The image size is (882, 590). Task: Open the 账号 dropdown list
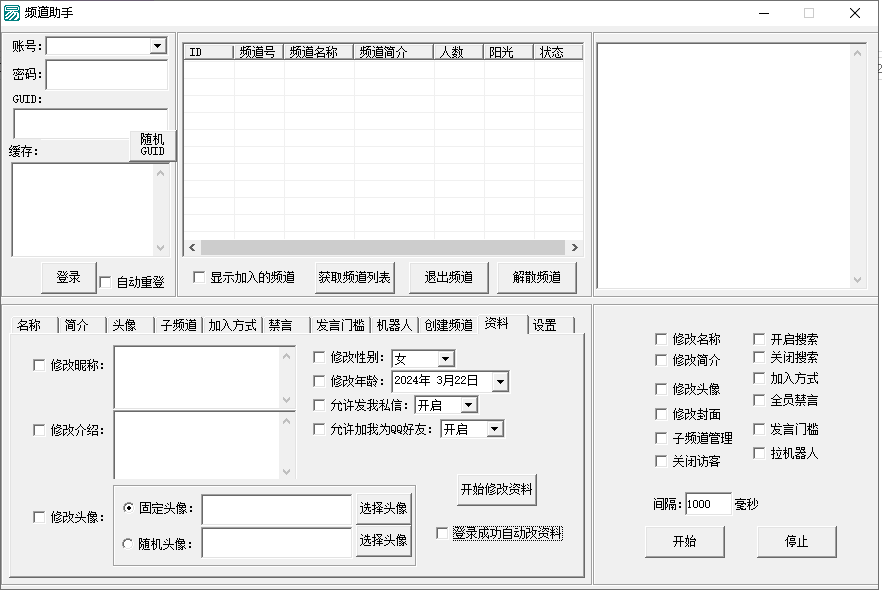[x=157, y=46]
